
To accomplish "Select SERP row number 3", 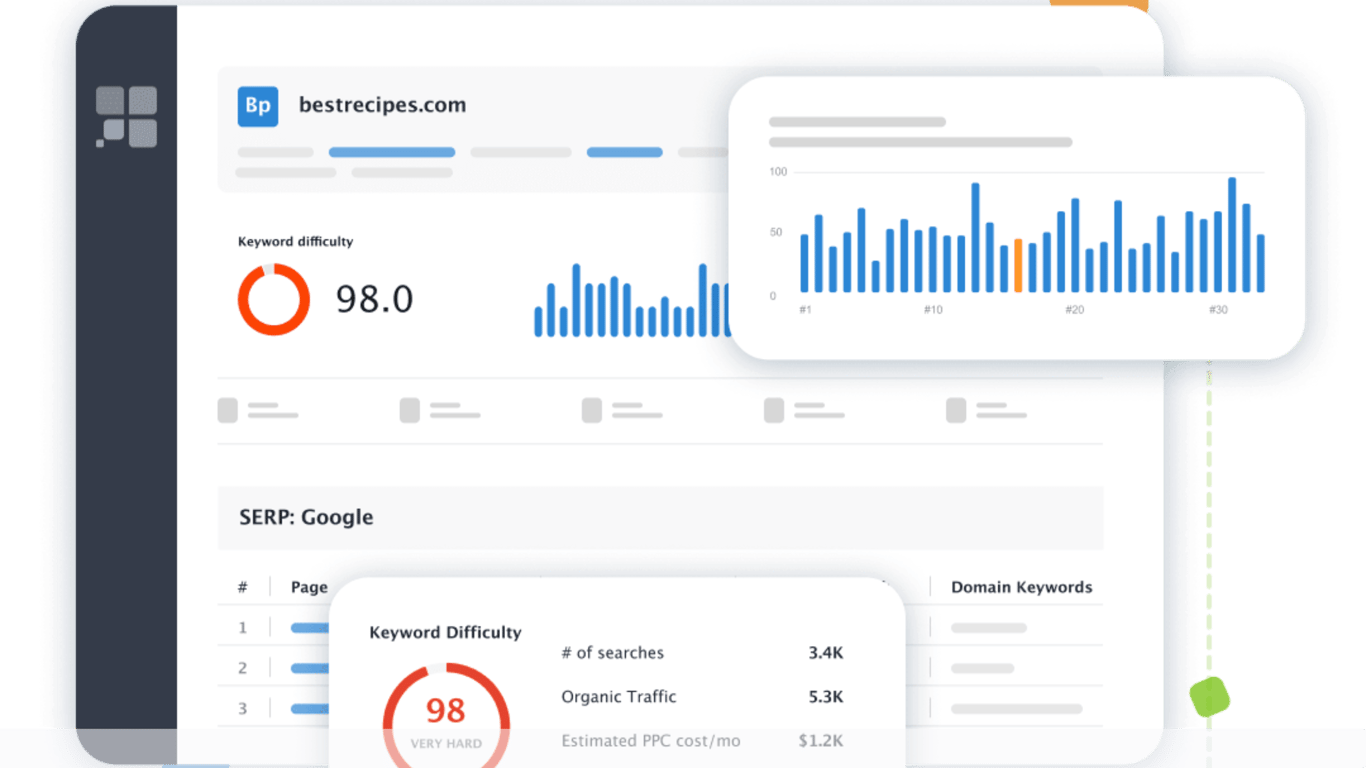I will 242,709.
